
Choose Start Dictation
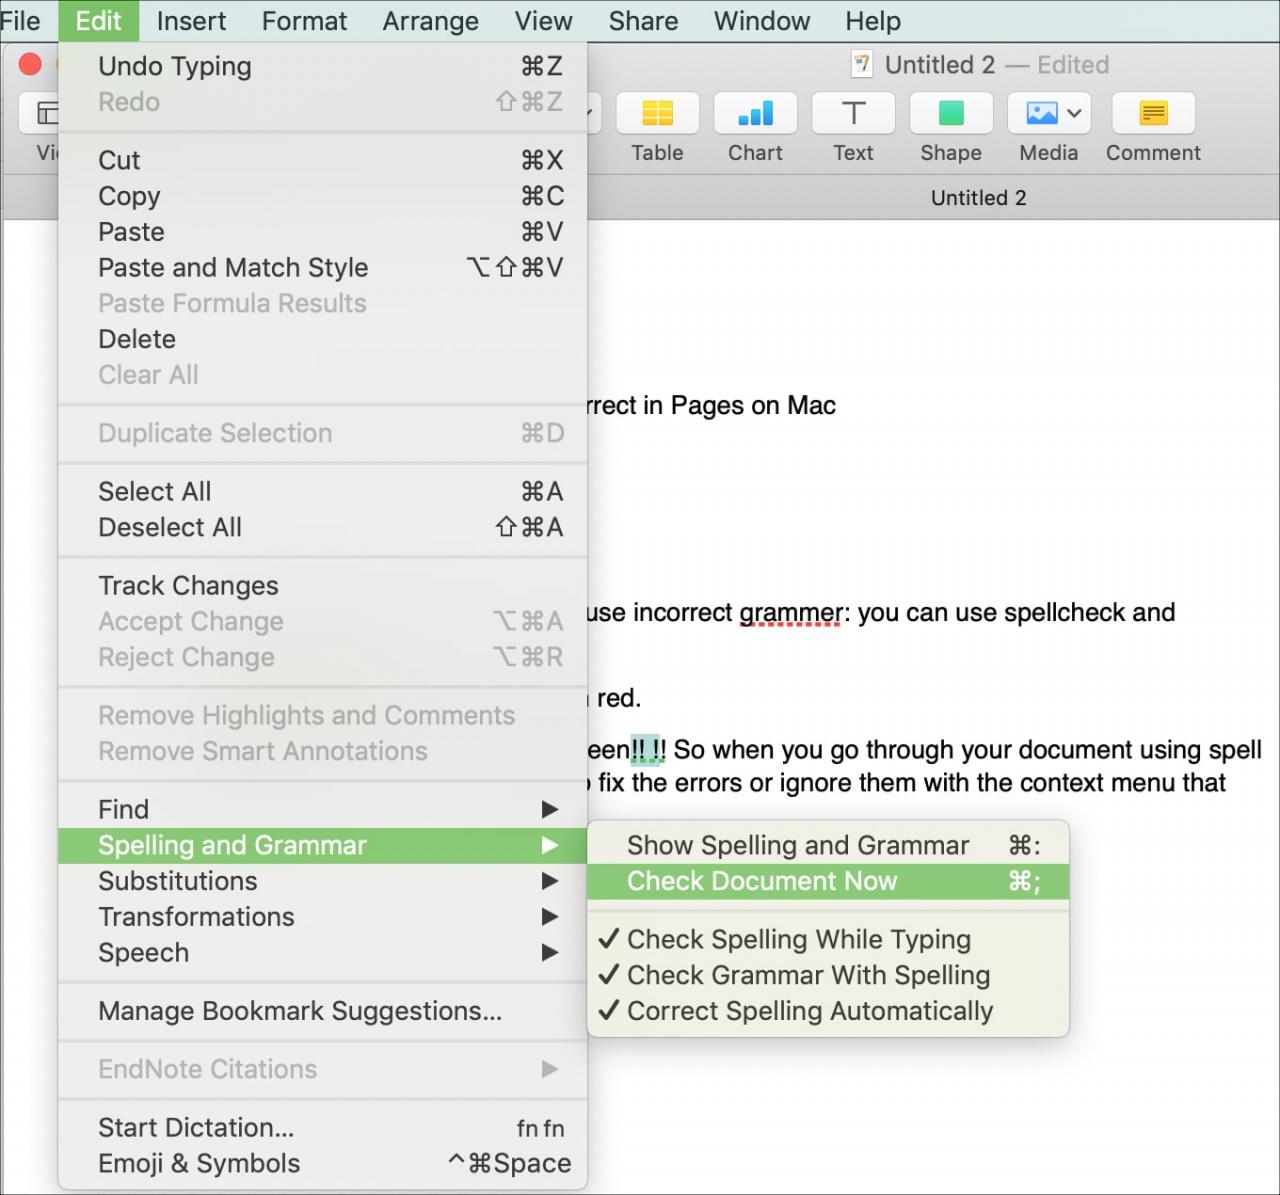coord(322,1127)
